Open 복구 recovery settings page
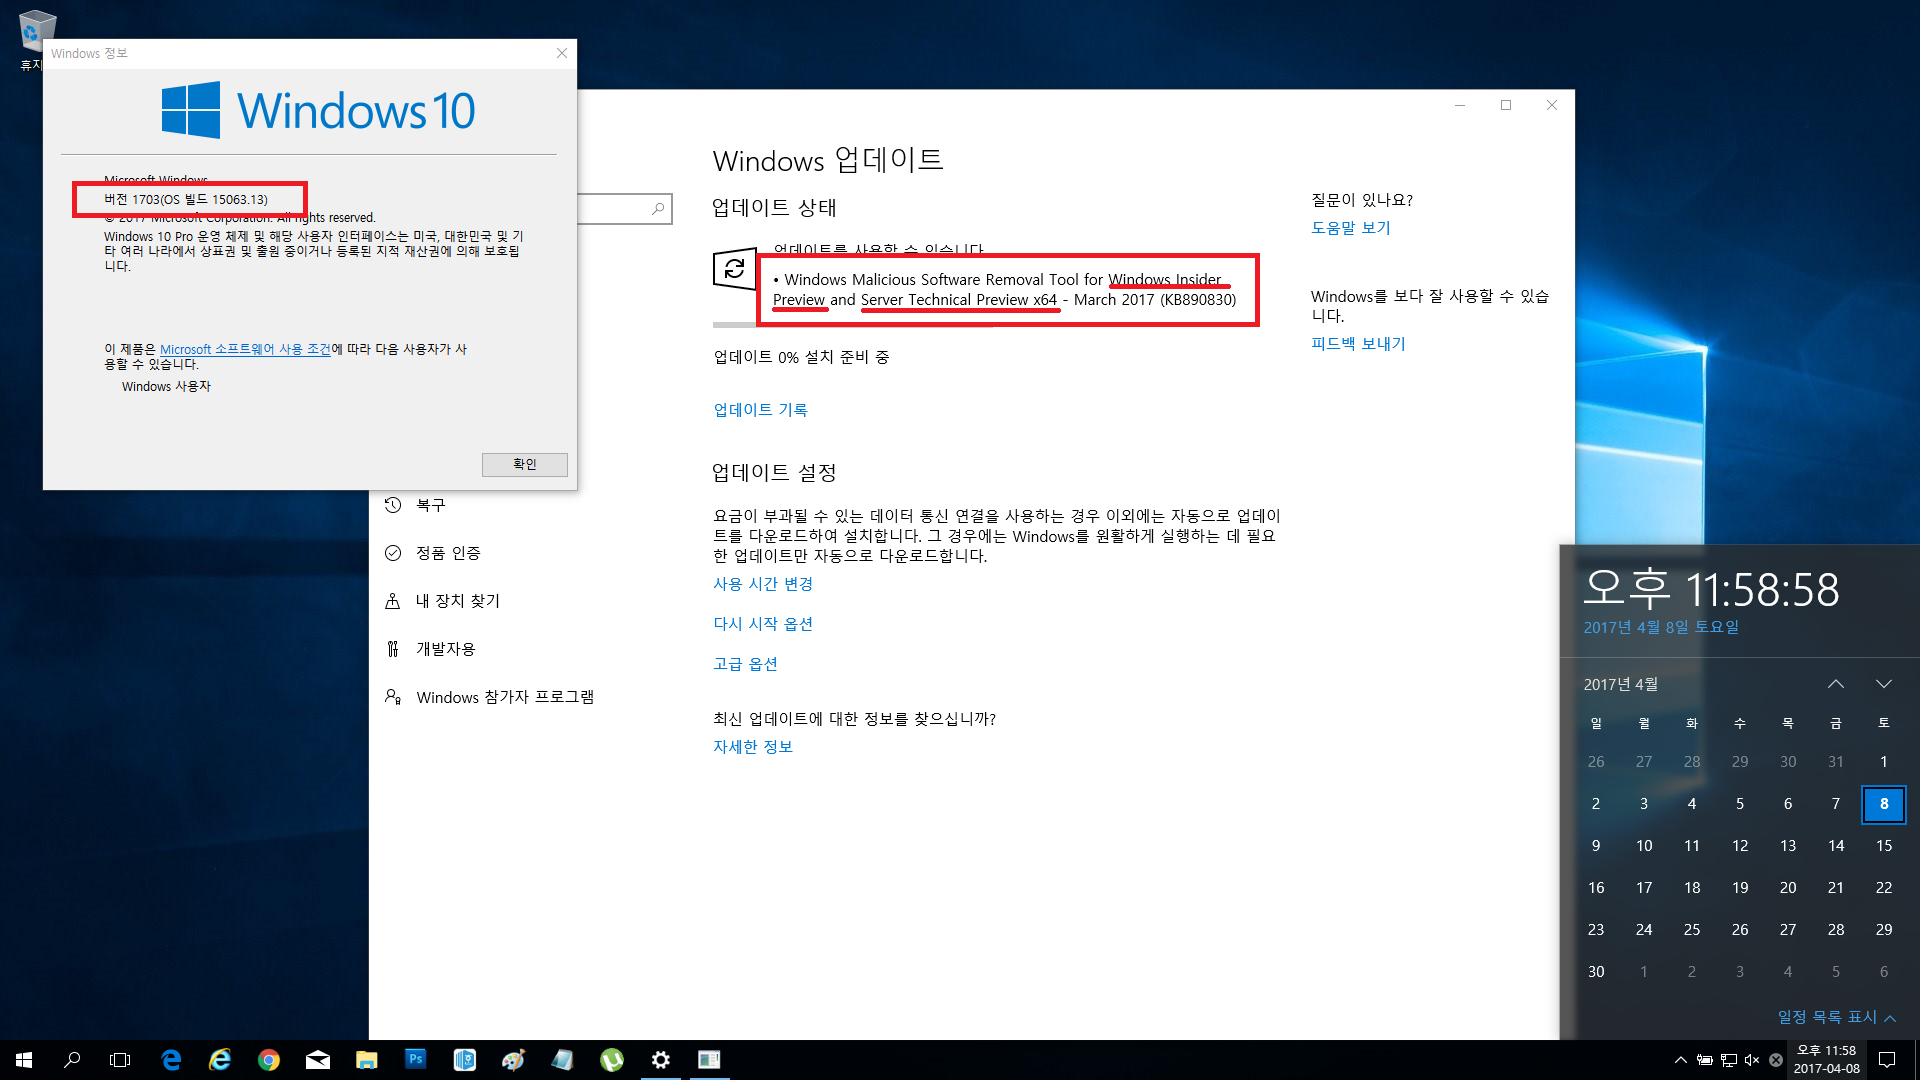1920x1080 pixels. coord(430,505)
